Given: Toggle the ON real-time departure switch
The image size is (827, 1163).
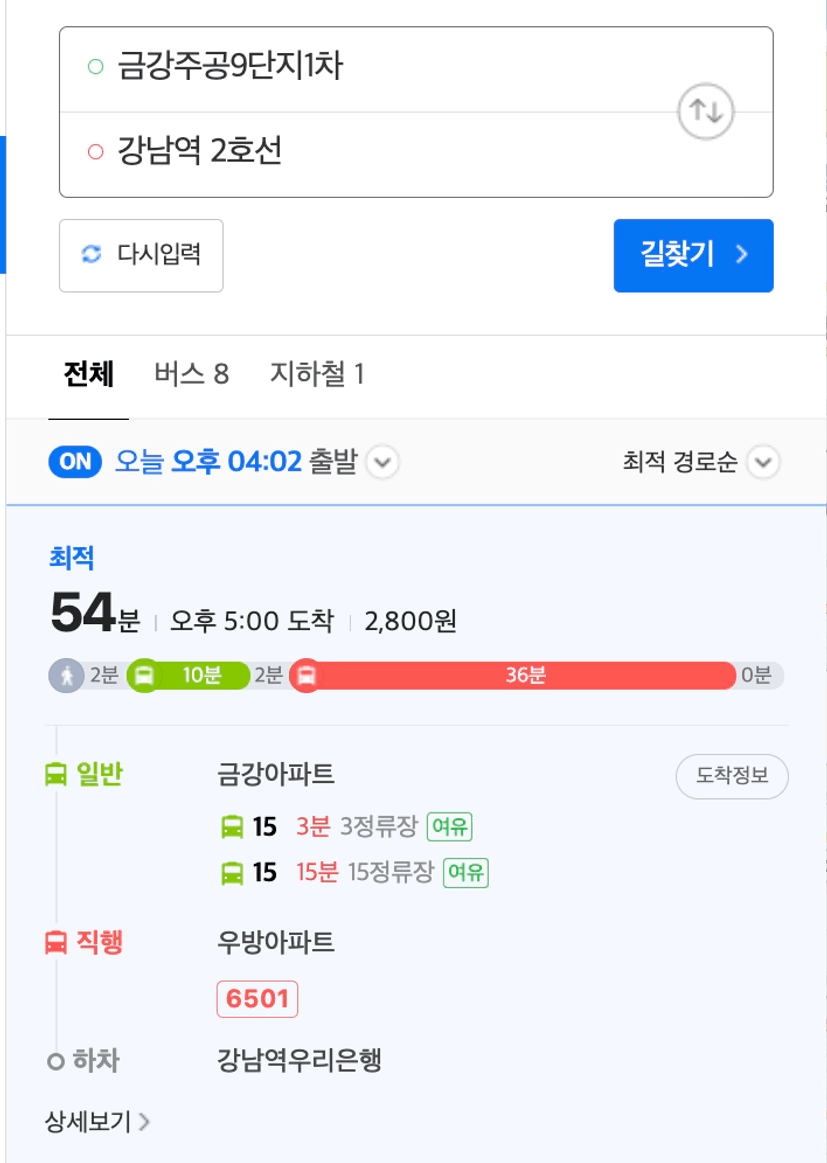Looking at the screenshot, I should click(75, 461).
